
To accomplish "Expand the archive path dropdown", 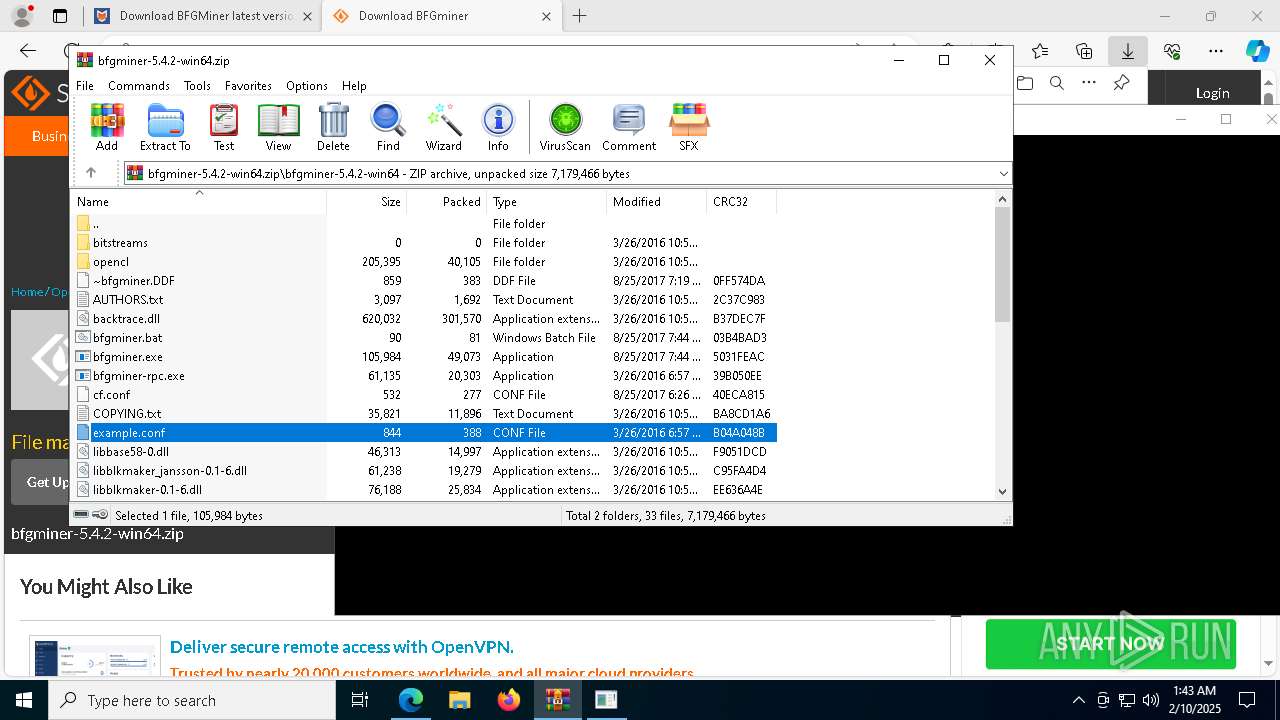I will (x=1003, y=173).
